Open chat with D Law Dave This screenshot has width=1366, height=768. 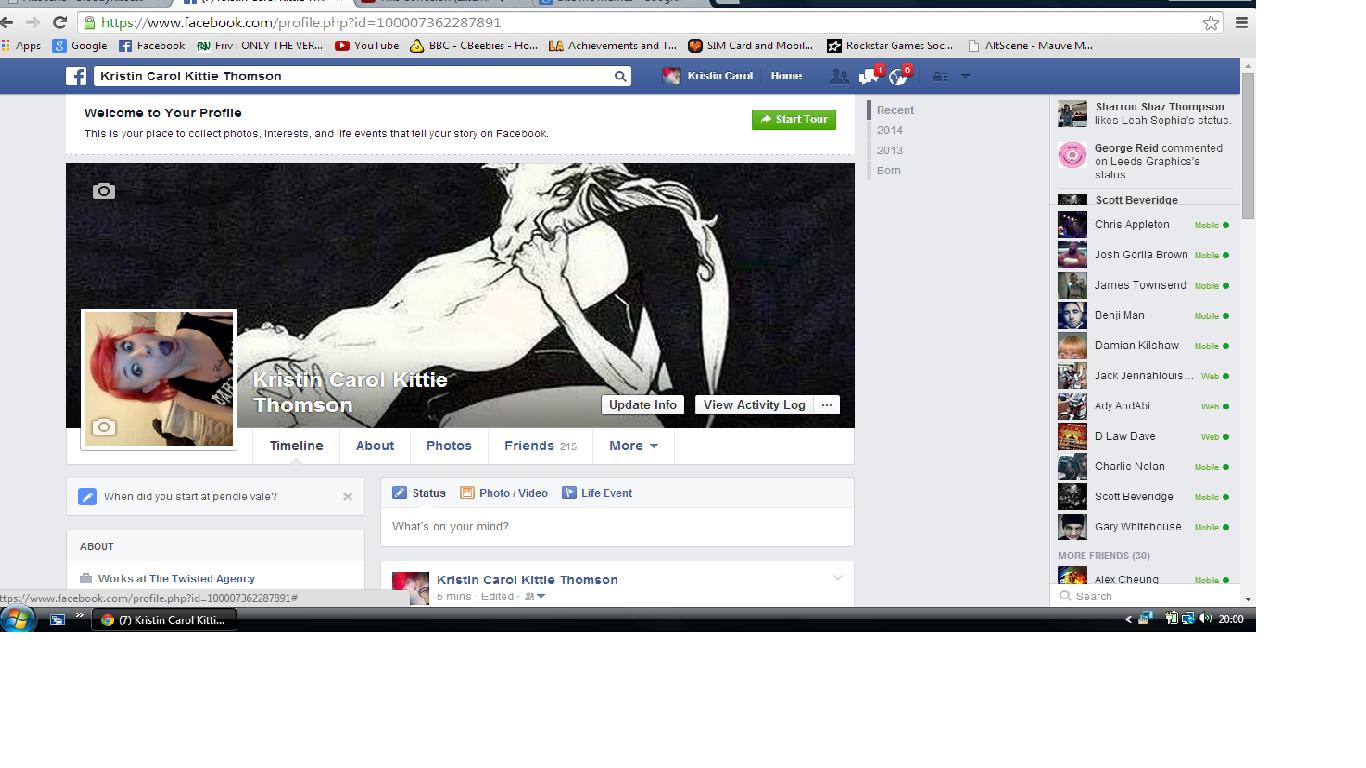tap(1145, 436)
